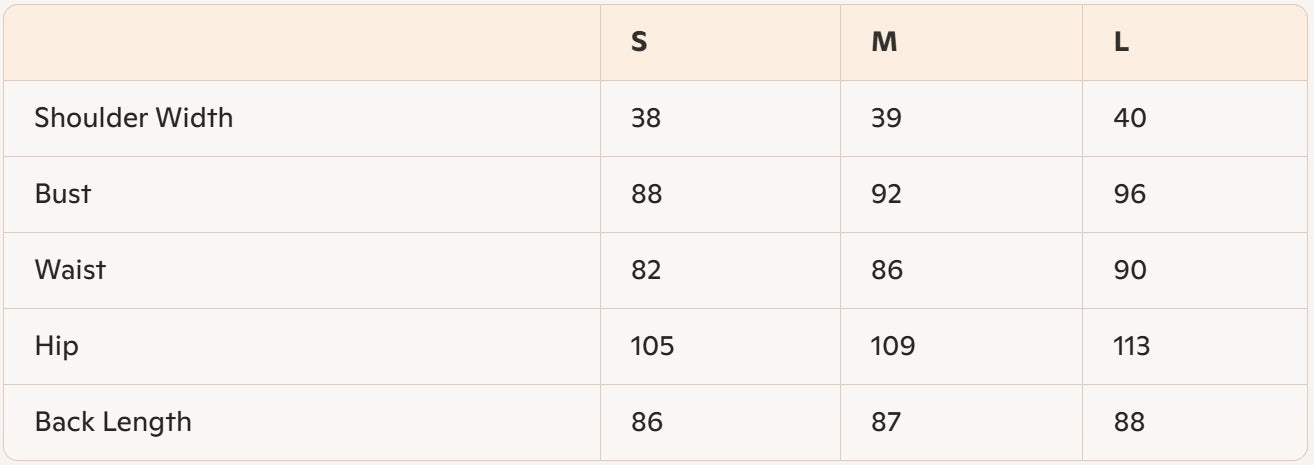Viewport: 1314px width, 465px height.
Task: Click Waist value 90 for size L
Action: pyautogui.click(x=1130, y=270)
